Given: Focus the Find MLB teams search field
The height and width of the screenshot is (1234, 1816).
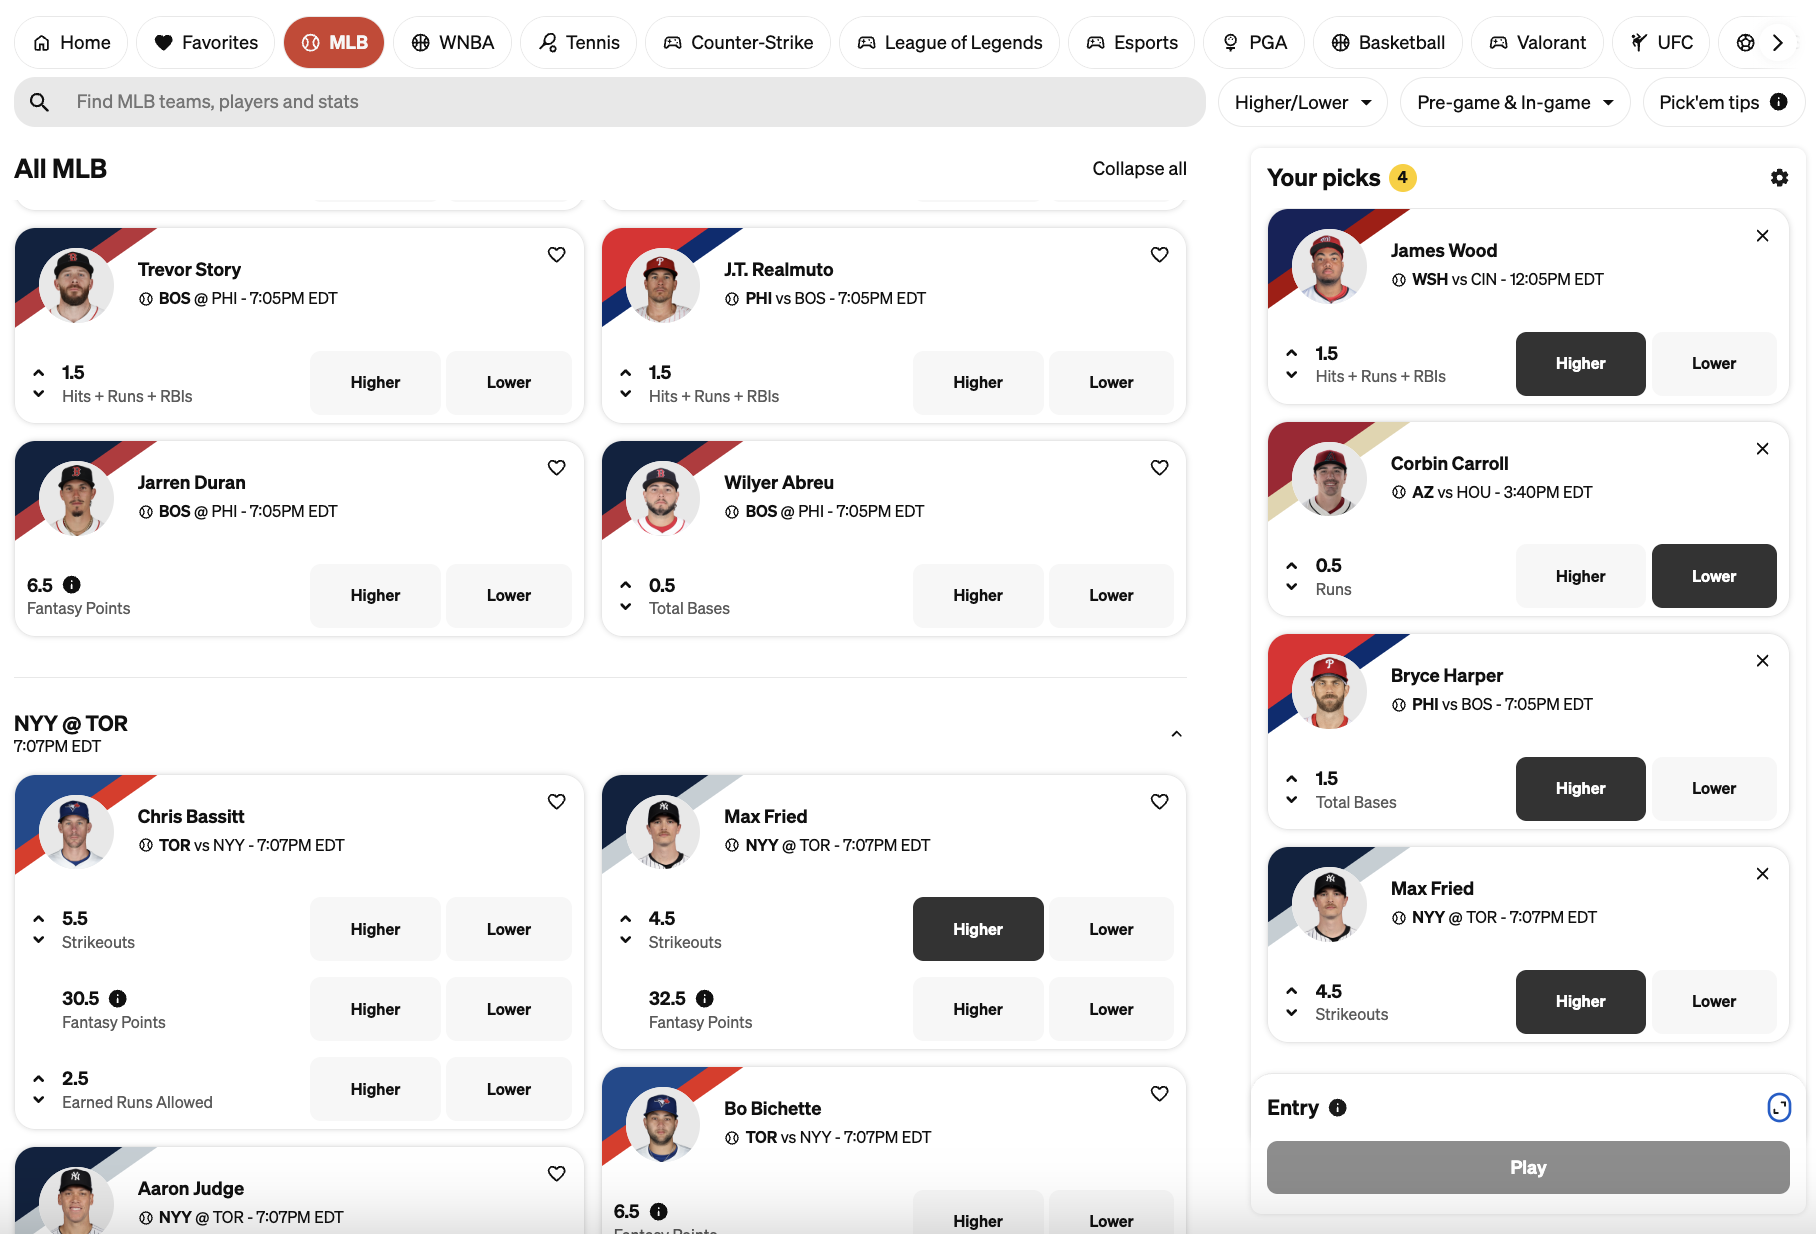Looking at the screenshot, I should click(609, 102).
